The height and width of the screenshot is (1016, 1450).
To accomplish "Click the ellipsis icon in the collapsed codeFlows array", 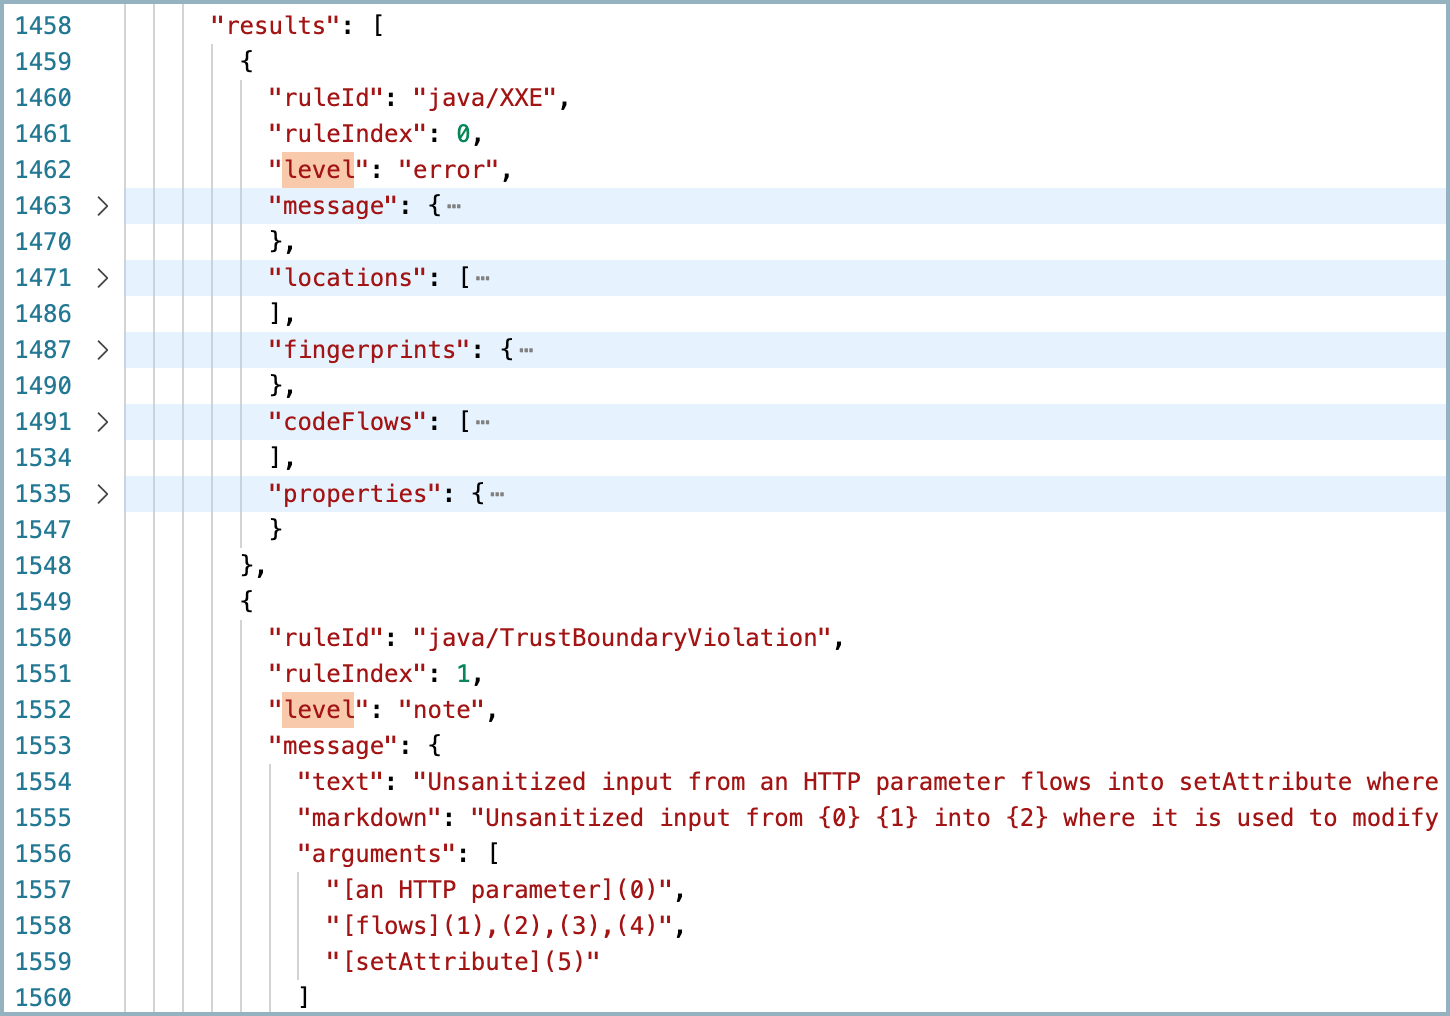I will [x=482, y=422].
